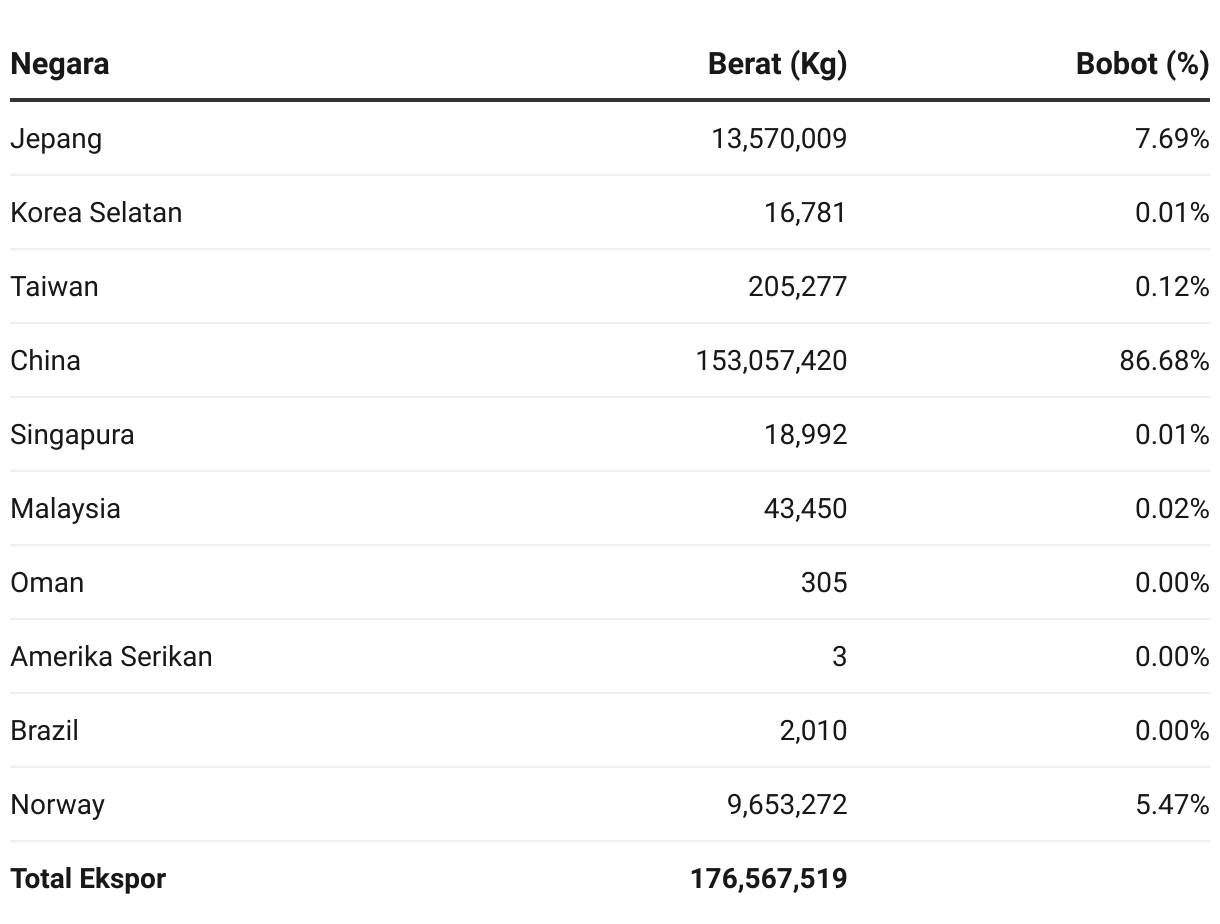
Task: Select Norway's 5.47% percentage cell
Action: 1172,804
